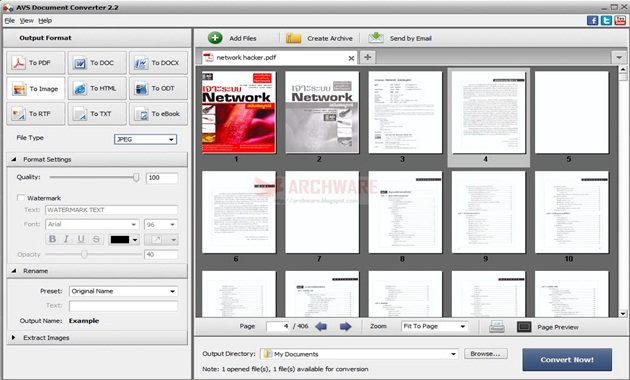Click the Convert Now! button
The width and height of the screenshot is (630, 380).
pyautogui.click(x=567, y=360)
